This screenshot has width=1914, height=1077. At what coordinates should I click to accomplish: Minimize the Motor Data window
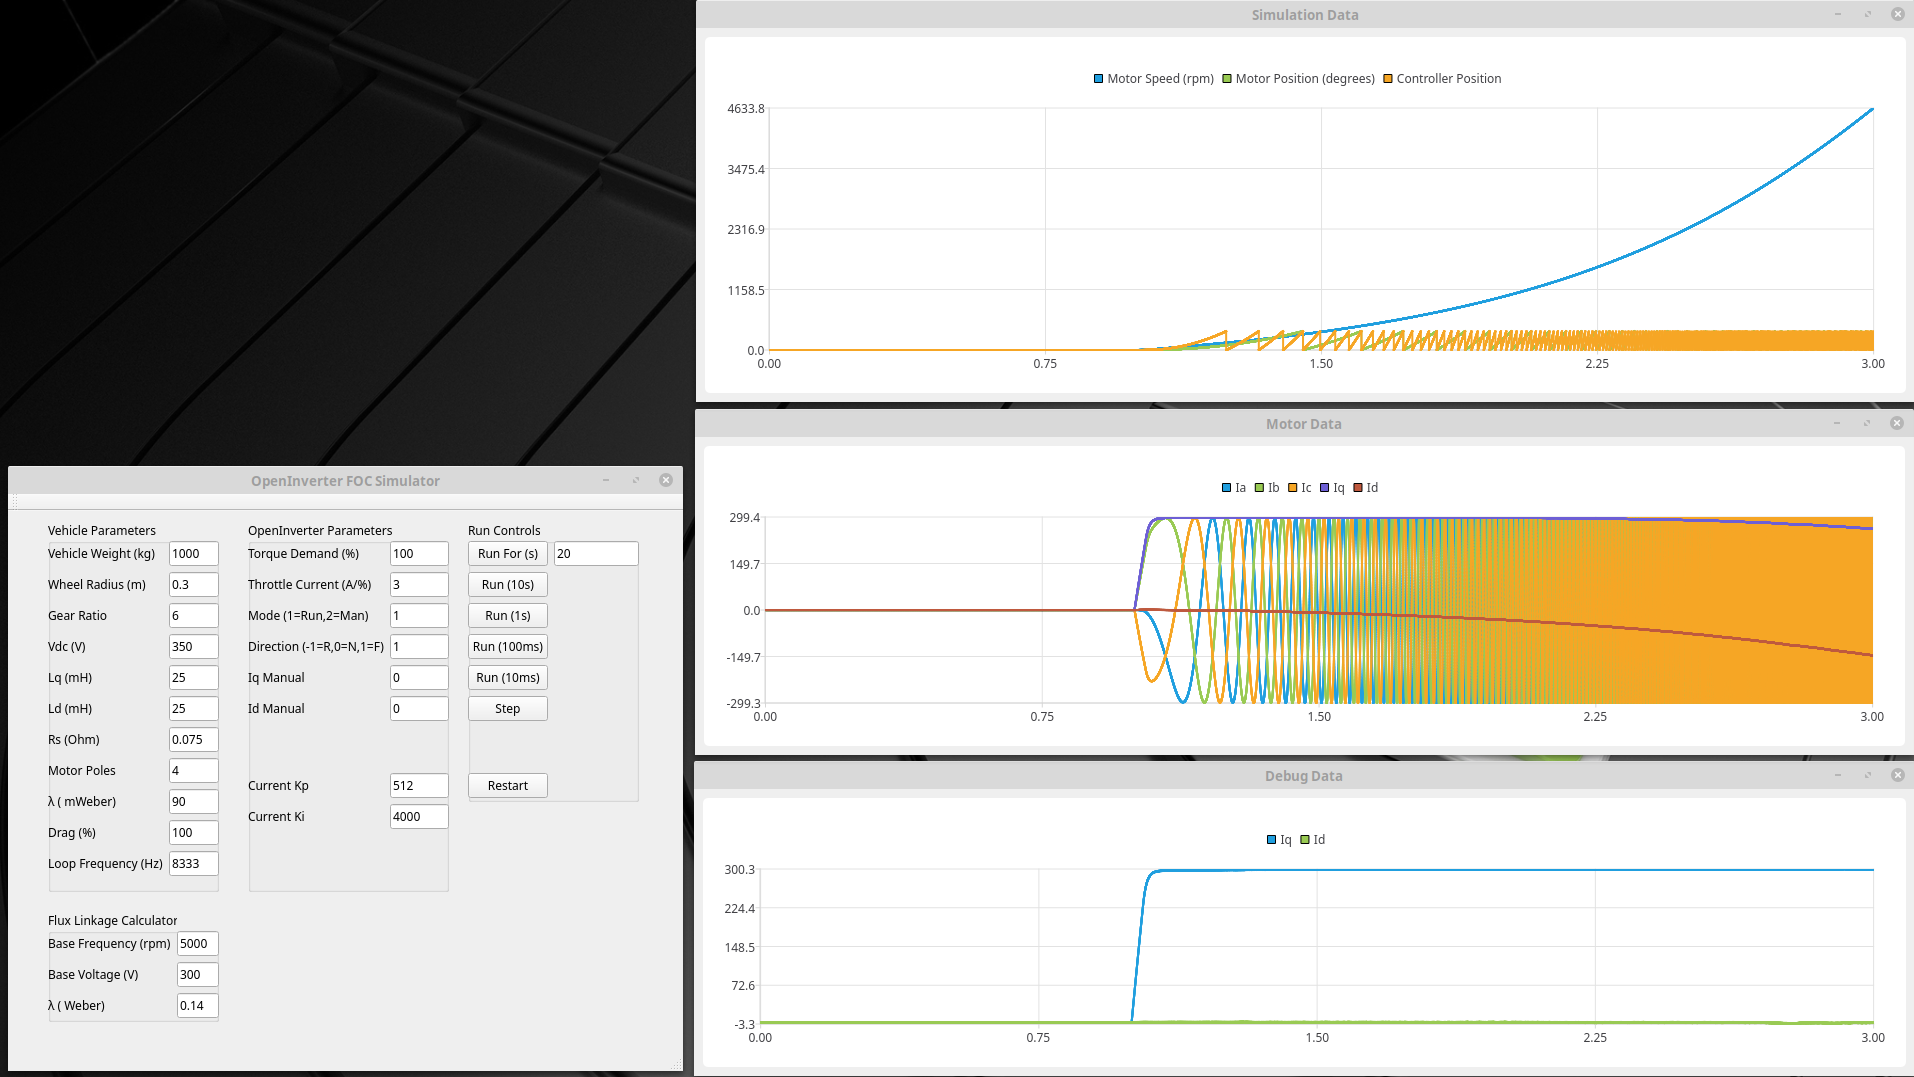(1837, 423)
